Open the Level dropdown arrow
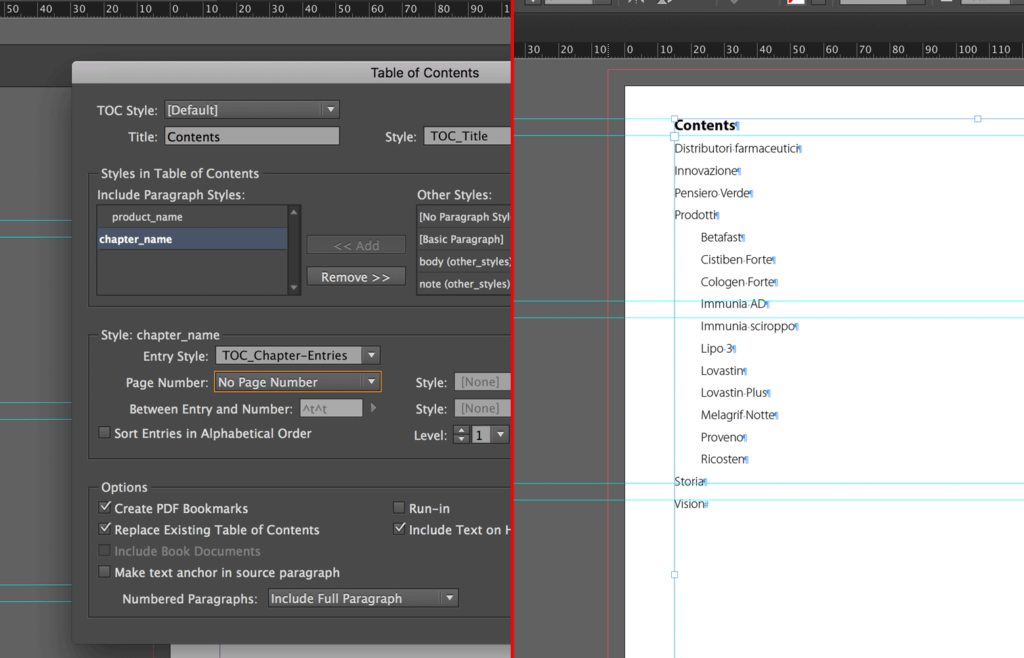The width and height of the screenshot is (1024, 658). coord(501,435)
